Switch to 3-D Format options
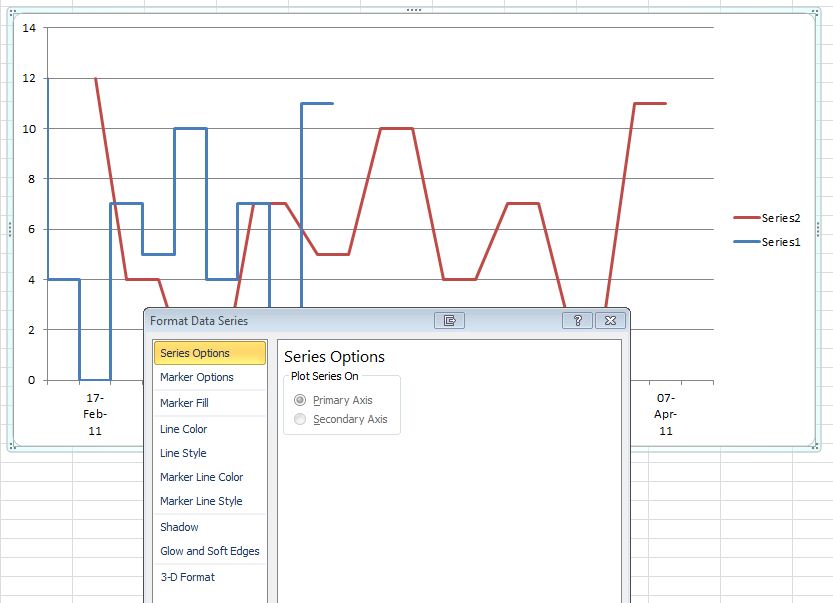The width and height of the screenshot is (833, 603). coord(187,577)
